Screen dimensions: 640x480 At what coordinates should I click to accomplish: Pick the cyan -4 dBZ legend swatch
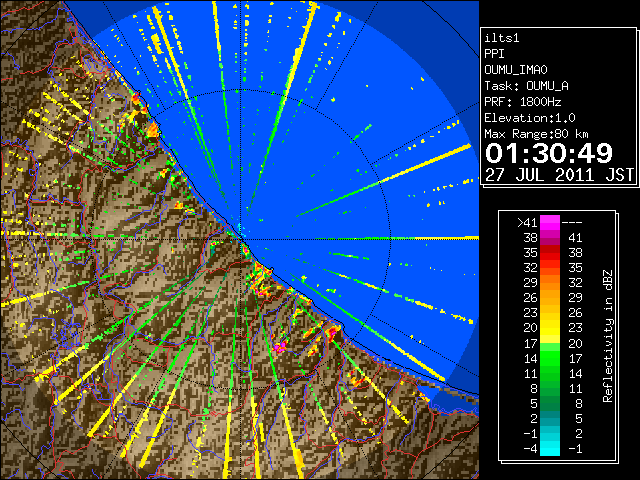pyautogui.click(x=550, y=448)
